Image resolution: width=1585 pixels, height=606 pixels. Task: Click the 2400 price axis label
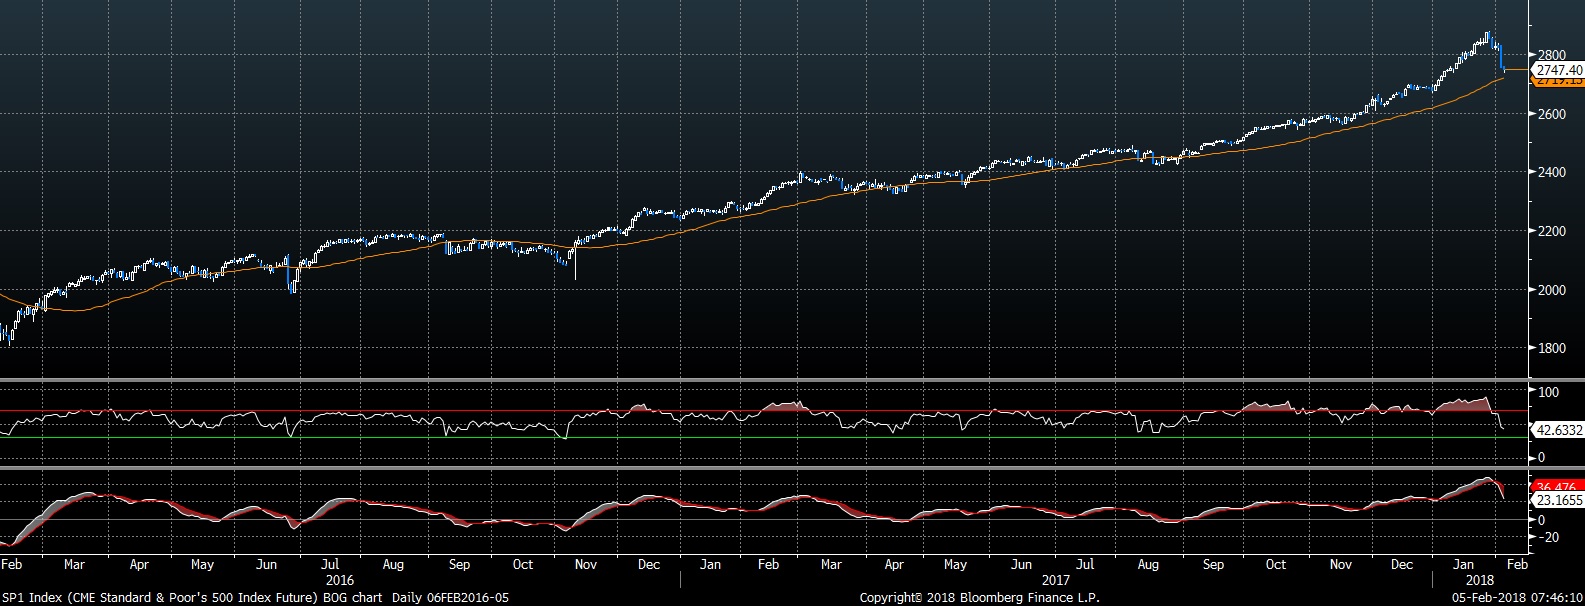point(1552,172)
